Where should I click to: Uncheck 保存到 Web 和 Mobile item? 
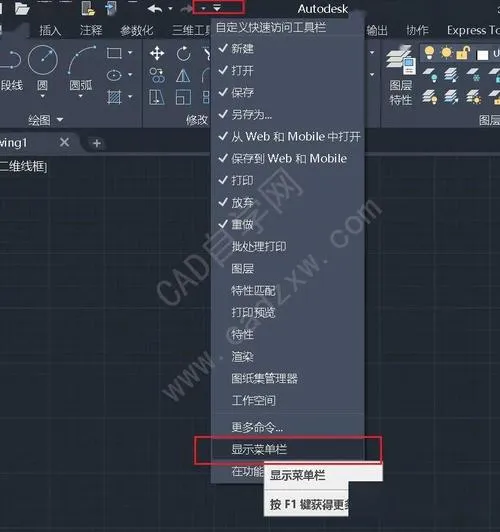288,158
